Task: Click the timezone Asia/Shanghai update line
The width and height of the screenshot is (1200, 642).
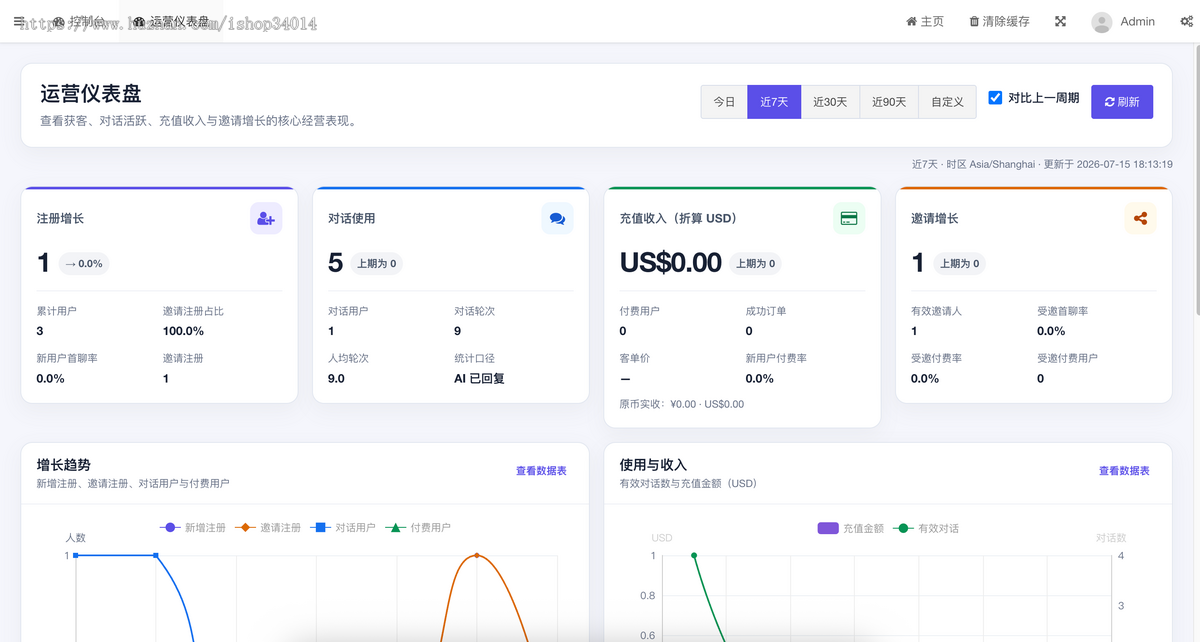Action: pos(1042,164)
